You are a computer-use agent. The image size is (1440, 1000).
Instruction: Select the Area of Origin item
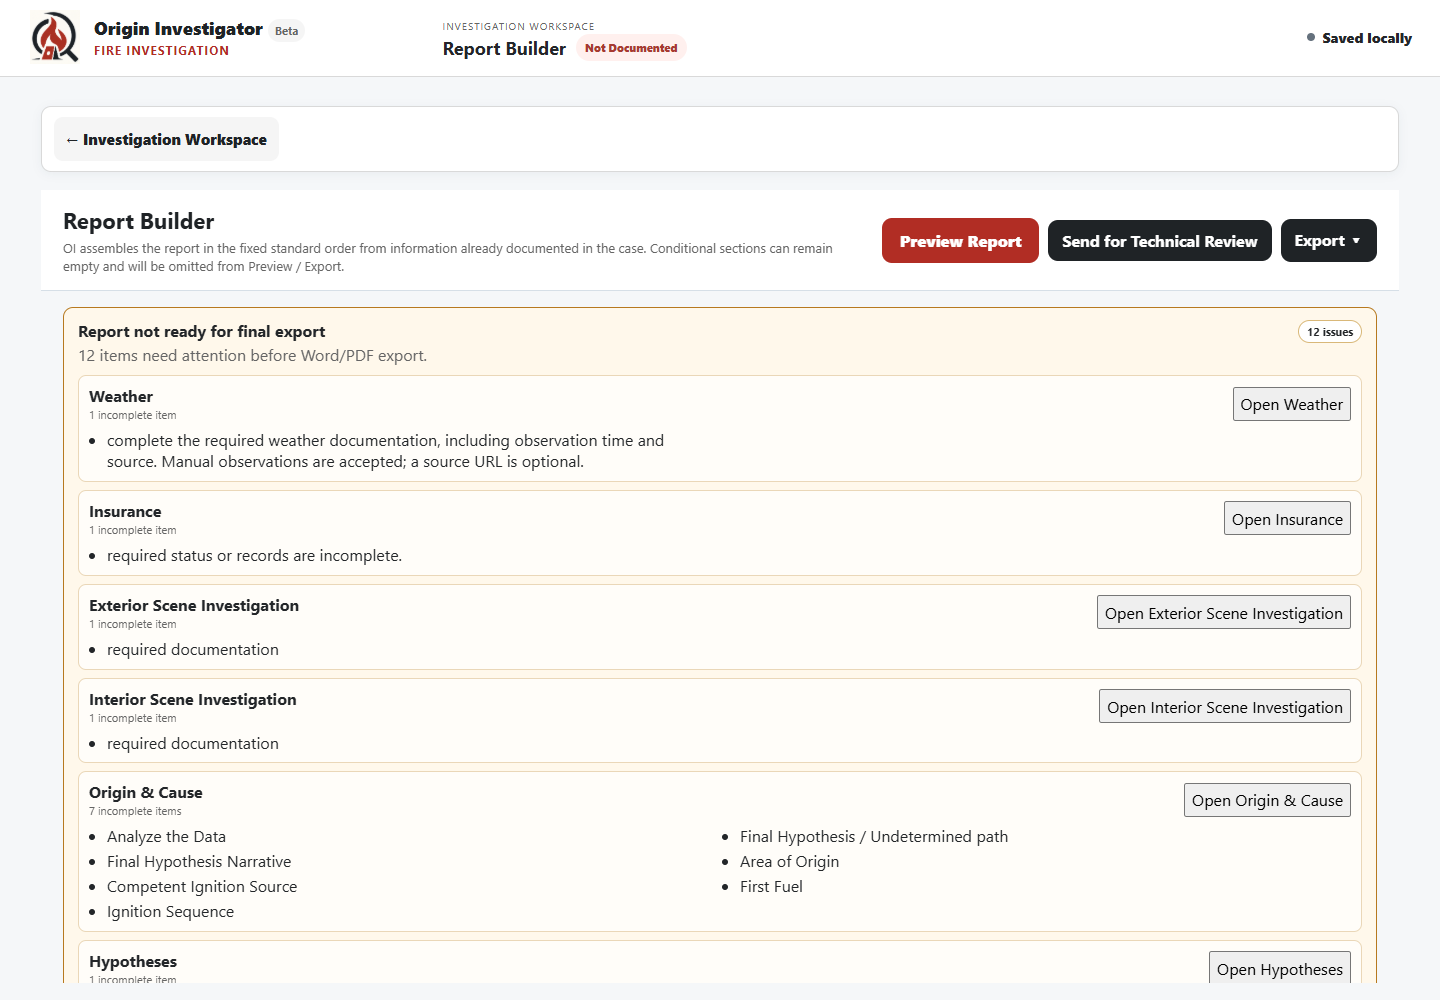(x=789, y=861)
